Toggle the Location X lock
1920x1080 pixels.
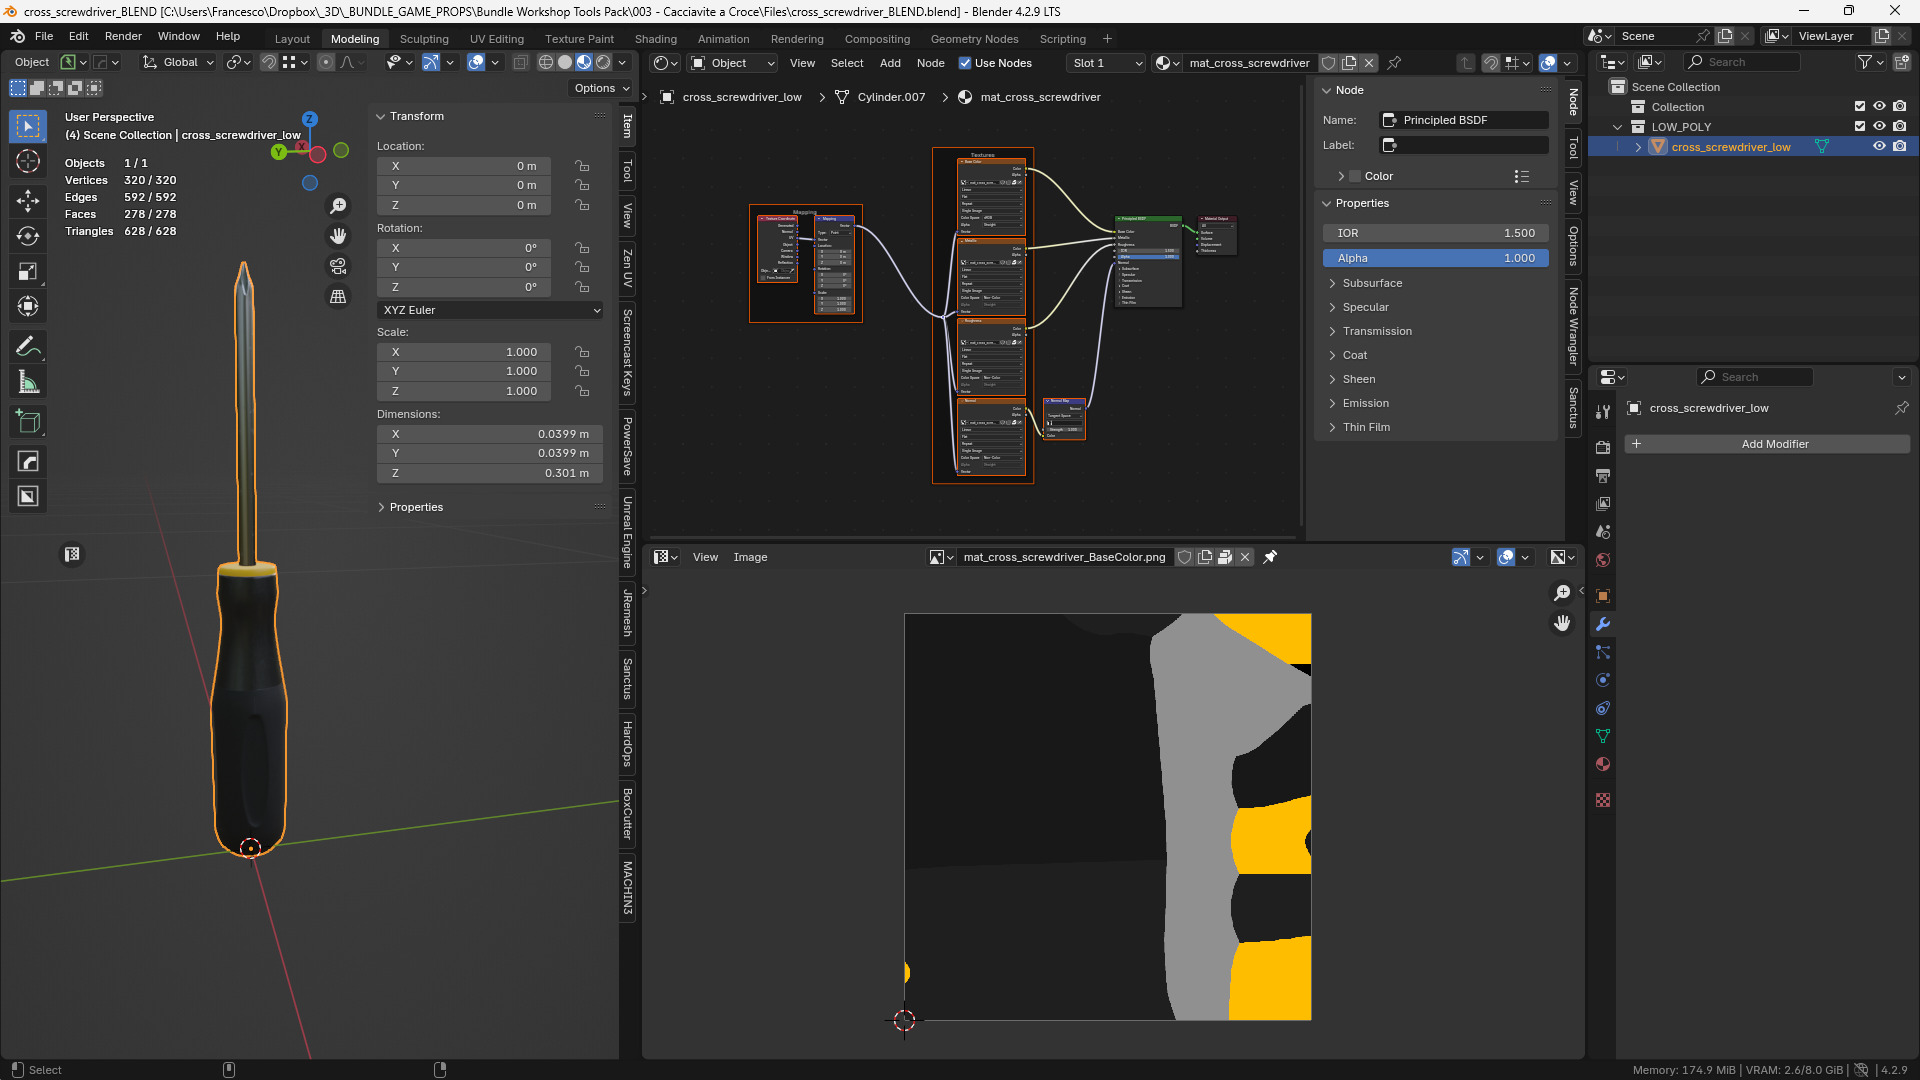pos(581,166)
